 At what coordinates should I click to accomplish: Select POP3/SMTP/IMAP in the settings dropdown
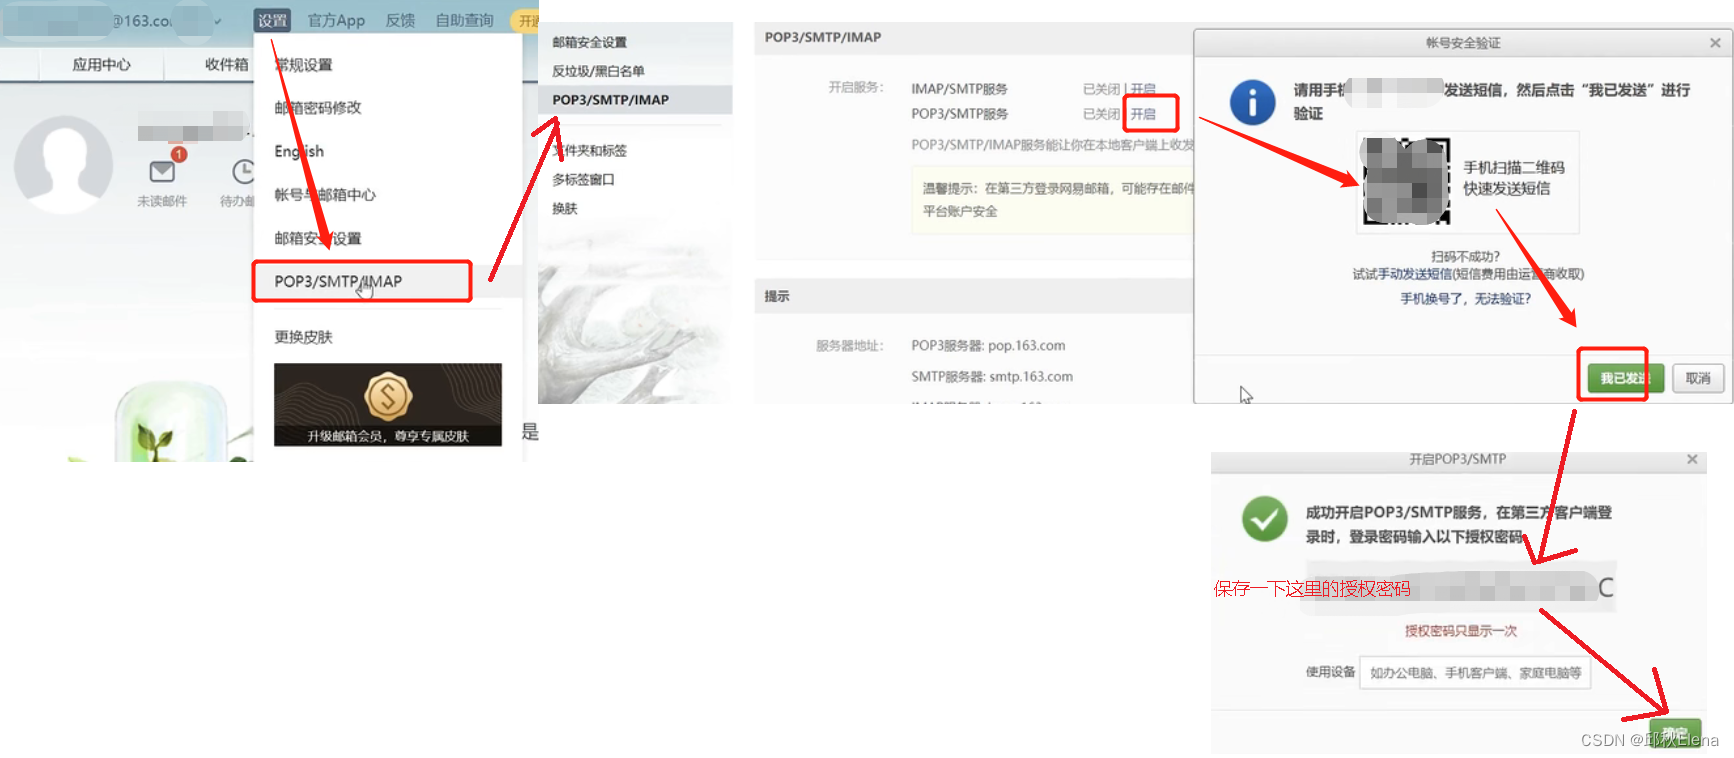pyautogui.click(x=362, y=282)
